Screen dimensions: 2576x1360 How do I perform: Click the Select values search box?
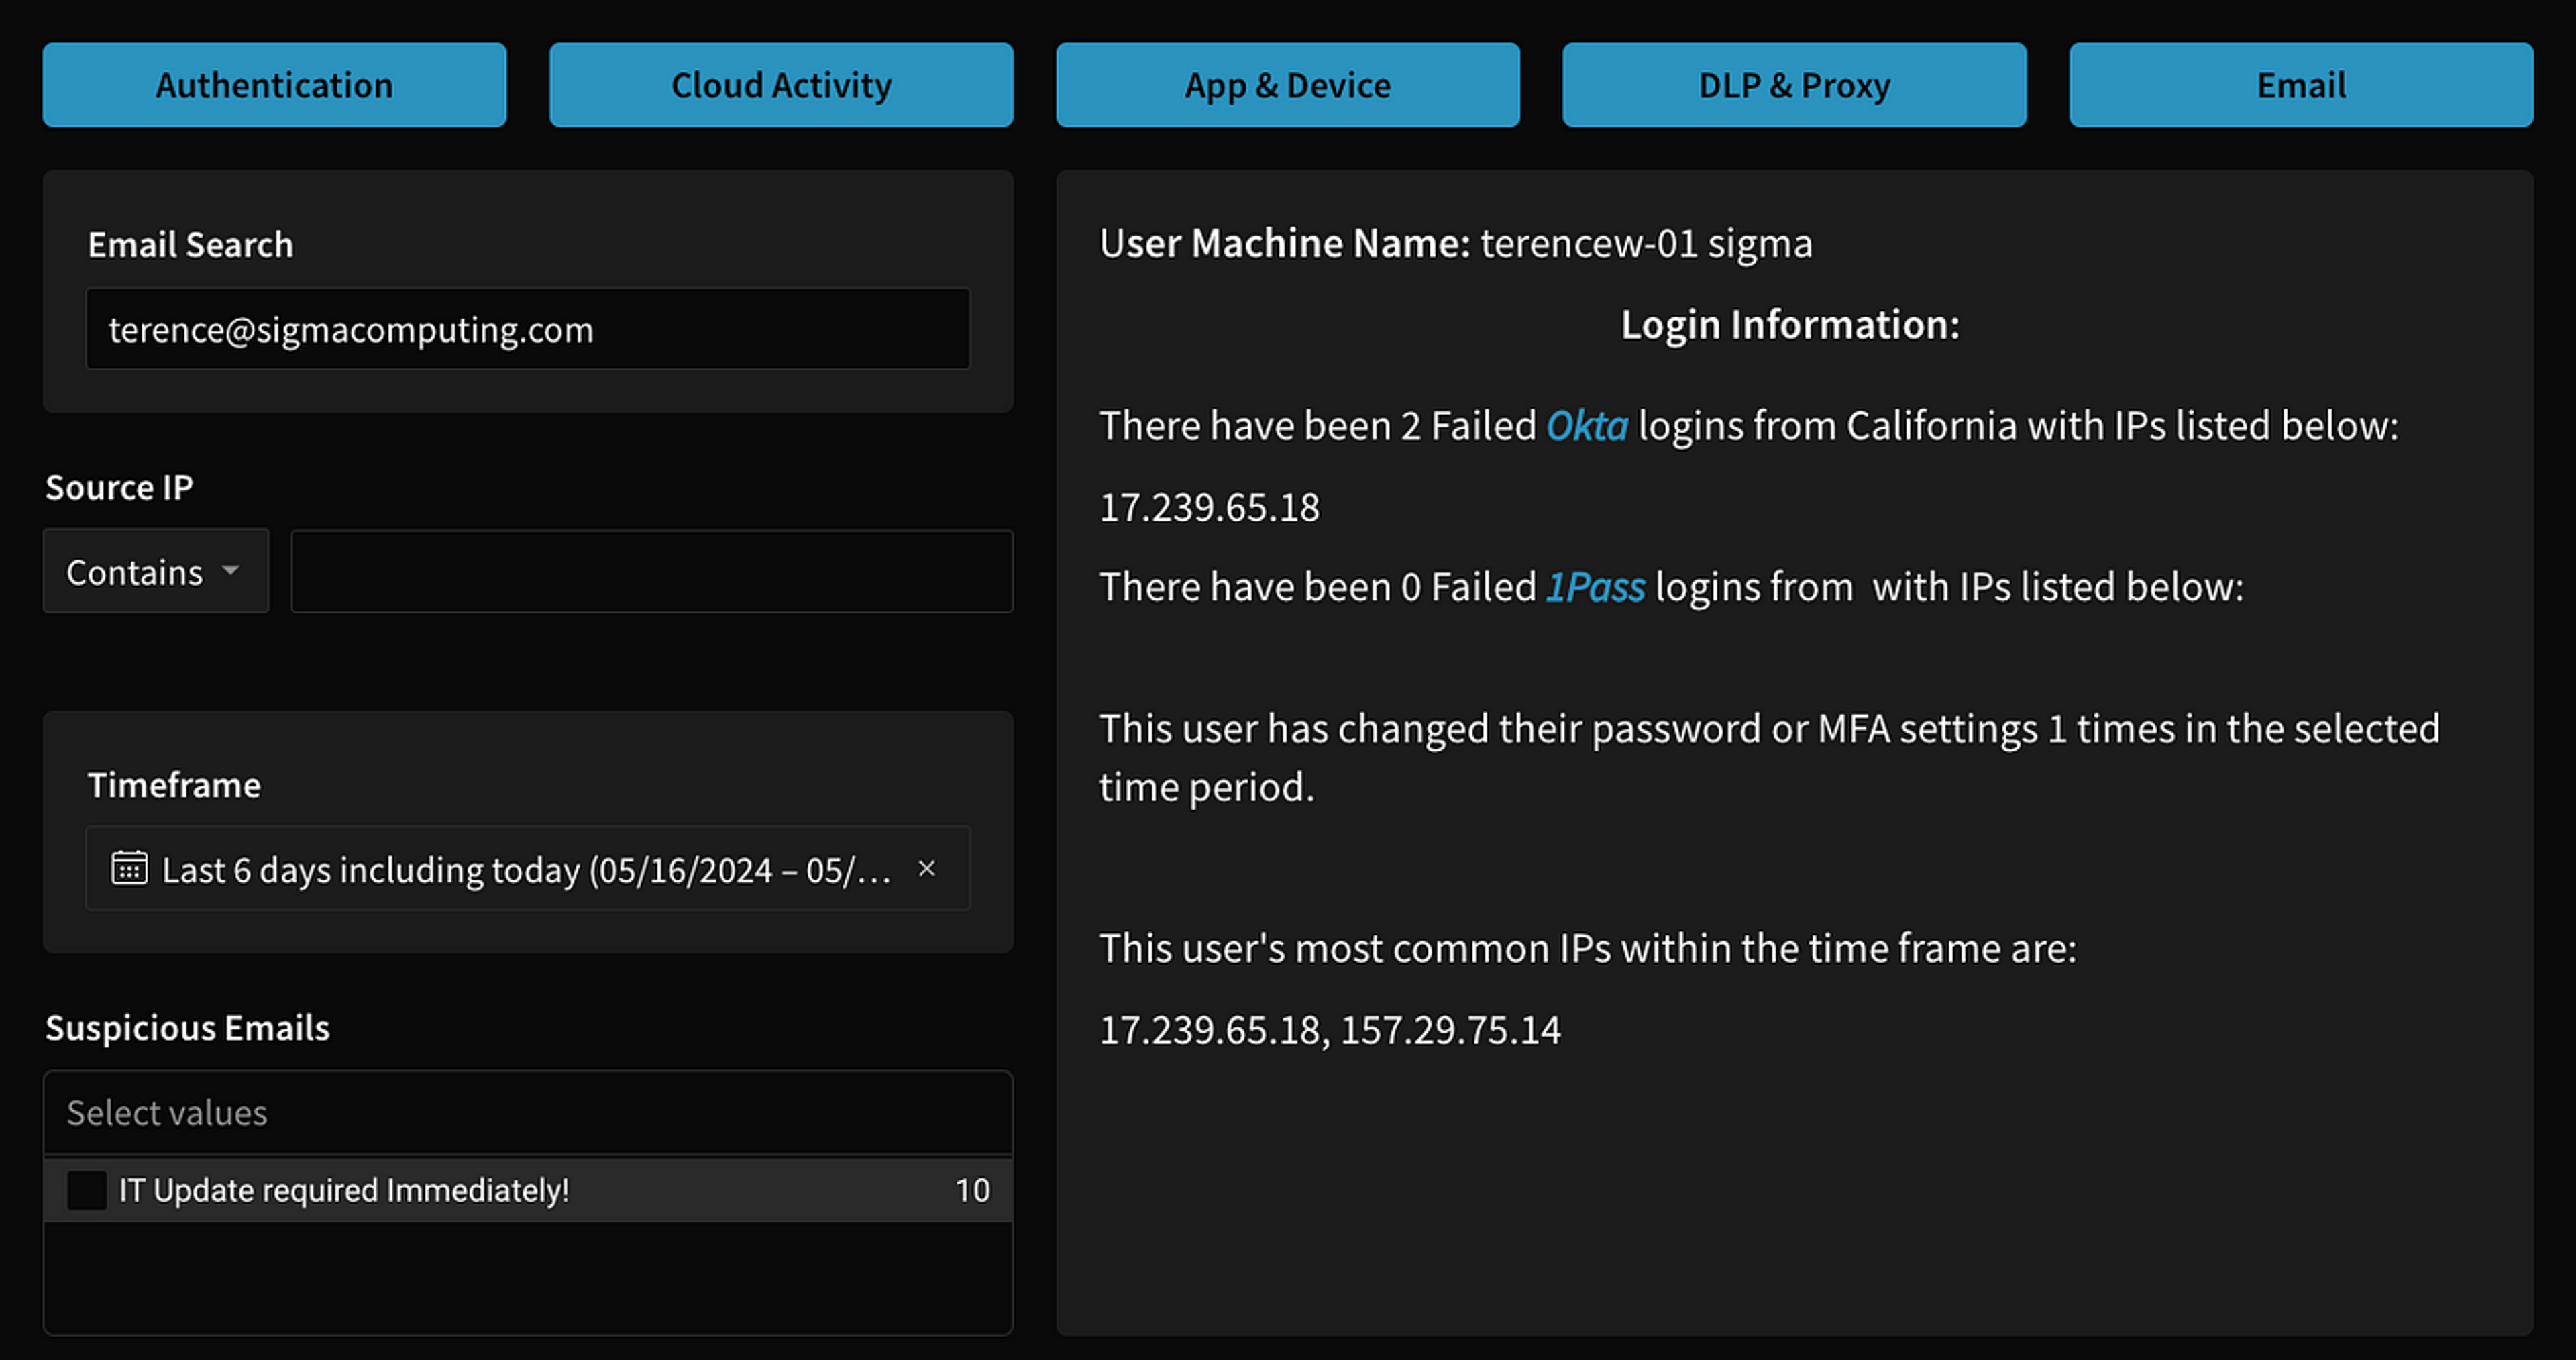point(528,1113)
